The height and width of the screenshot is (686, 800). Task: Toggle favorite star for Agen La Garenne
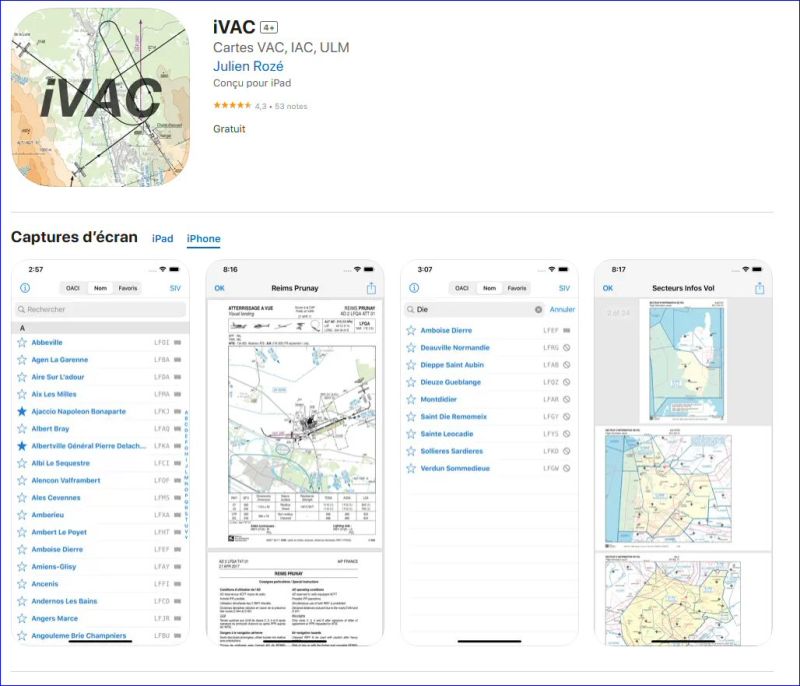[22, 360]
